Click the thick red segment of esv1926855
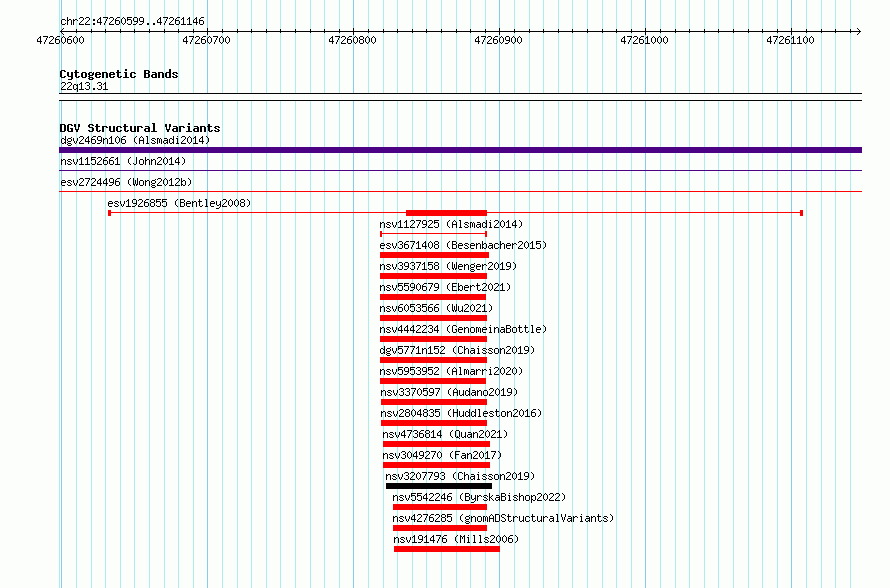The height and width of the screenshot is (588, 890). click(x=446, y=213)
